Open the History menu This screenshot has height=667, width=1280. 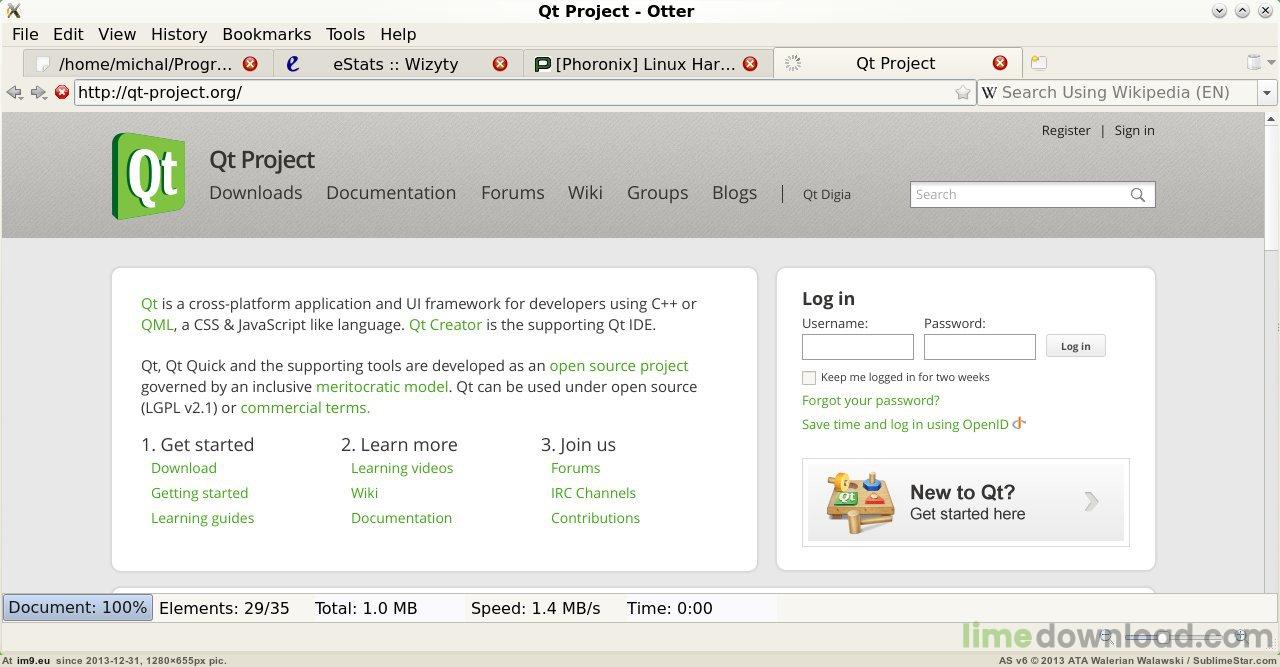click(x=179, y=34)
